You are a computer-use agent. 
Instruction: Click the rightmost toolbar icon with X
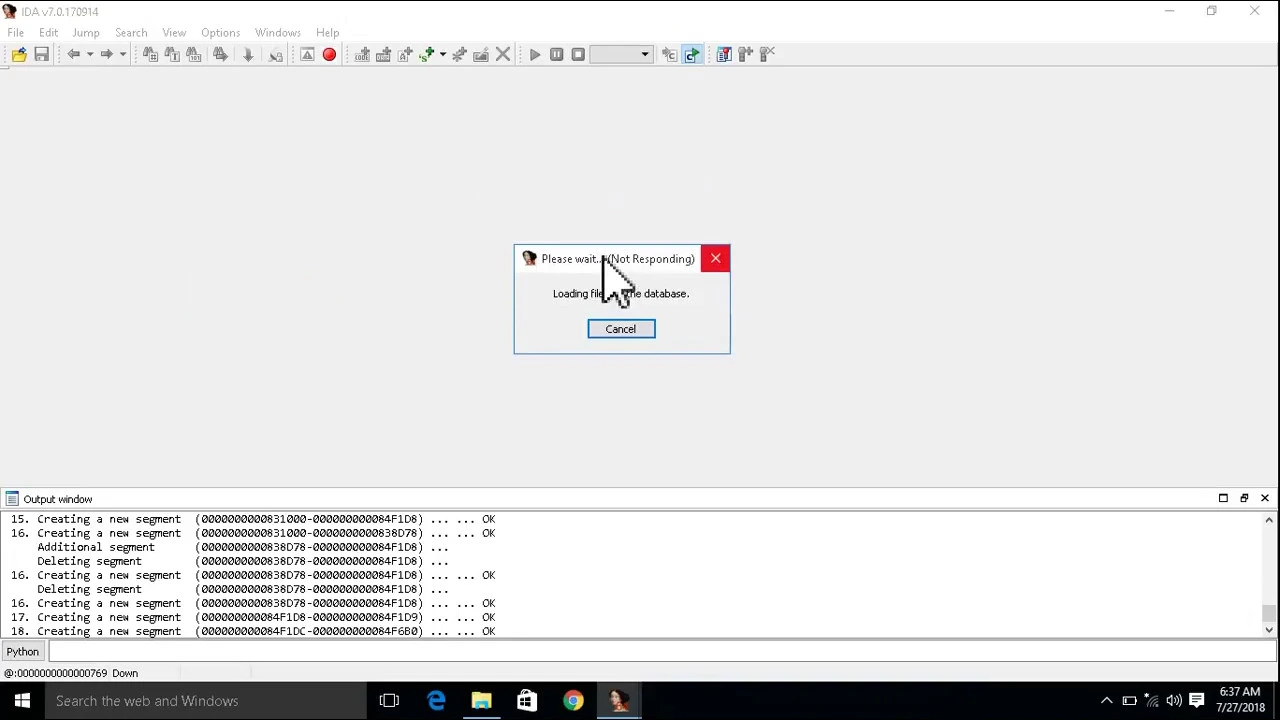click(x=767, y=55)
